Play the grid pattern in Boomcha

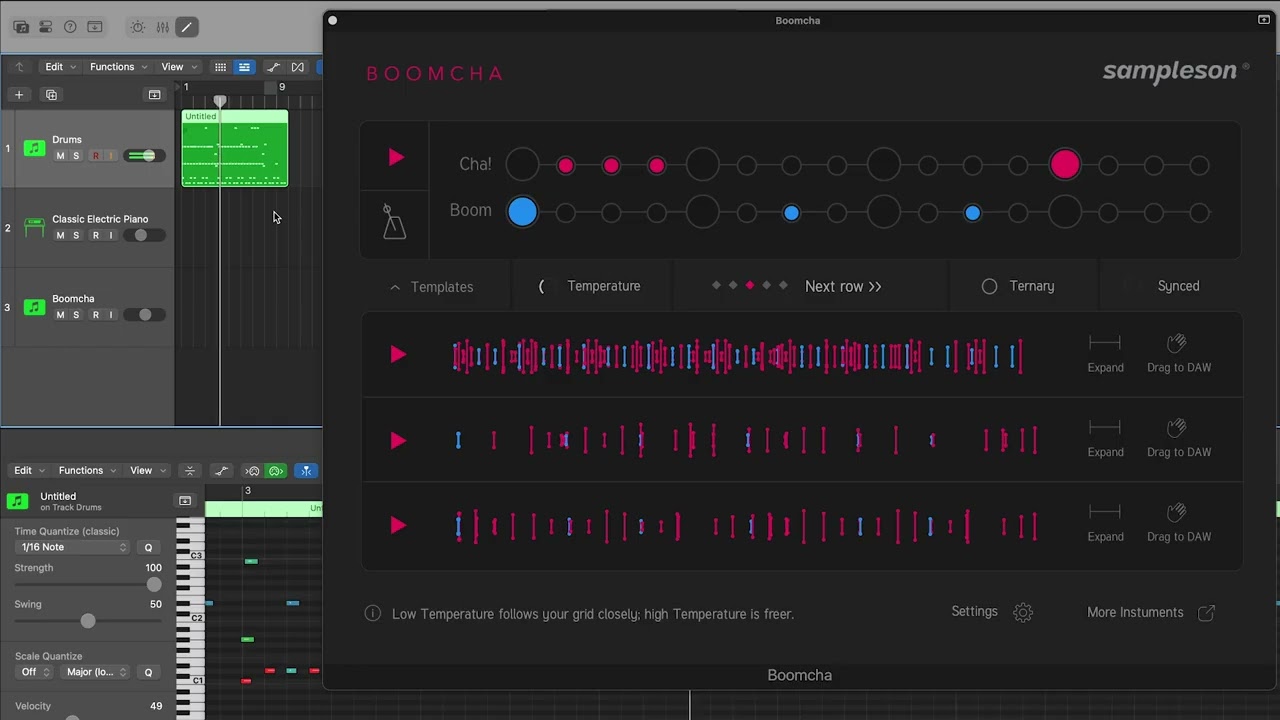(x=396, y=157)
